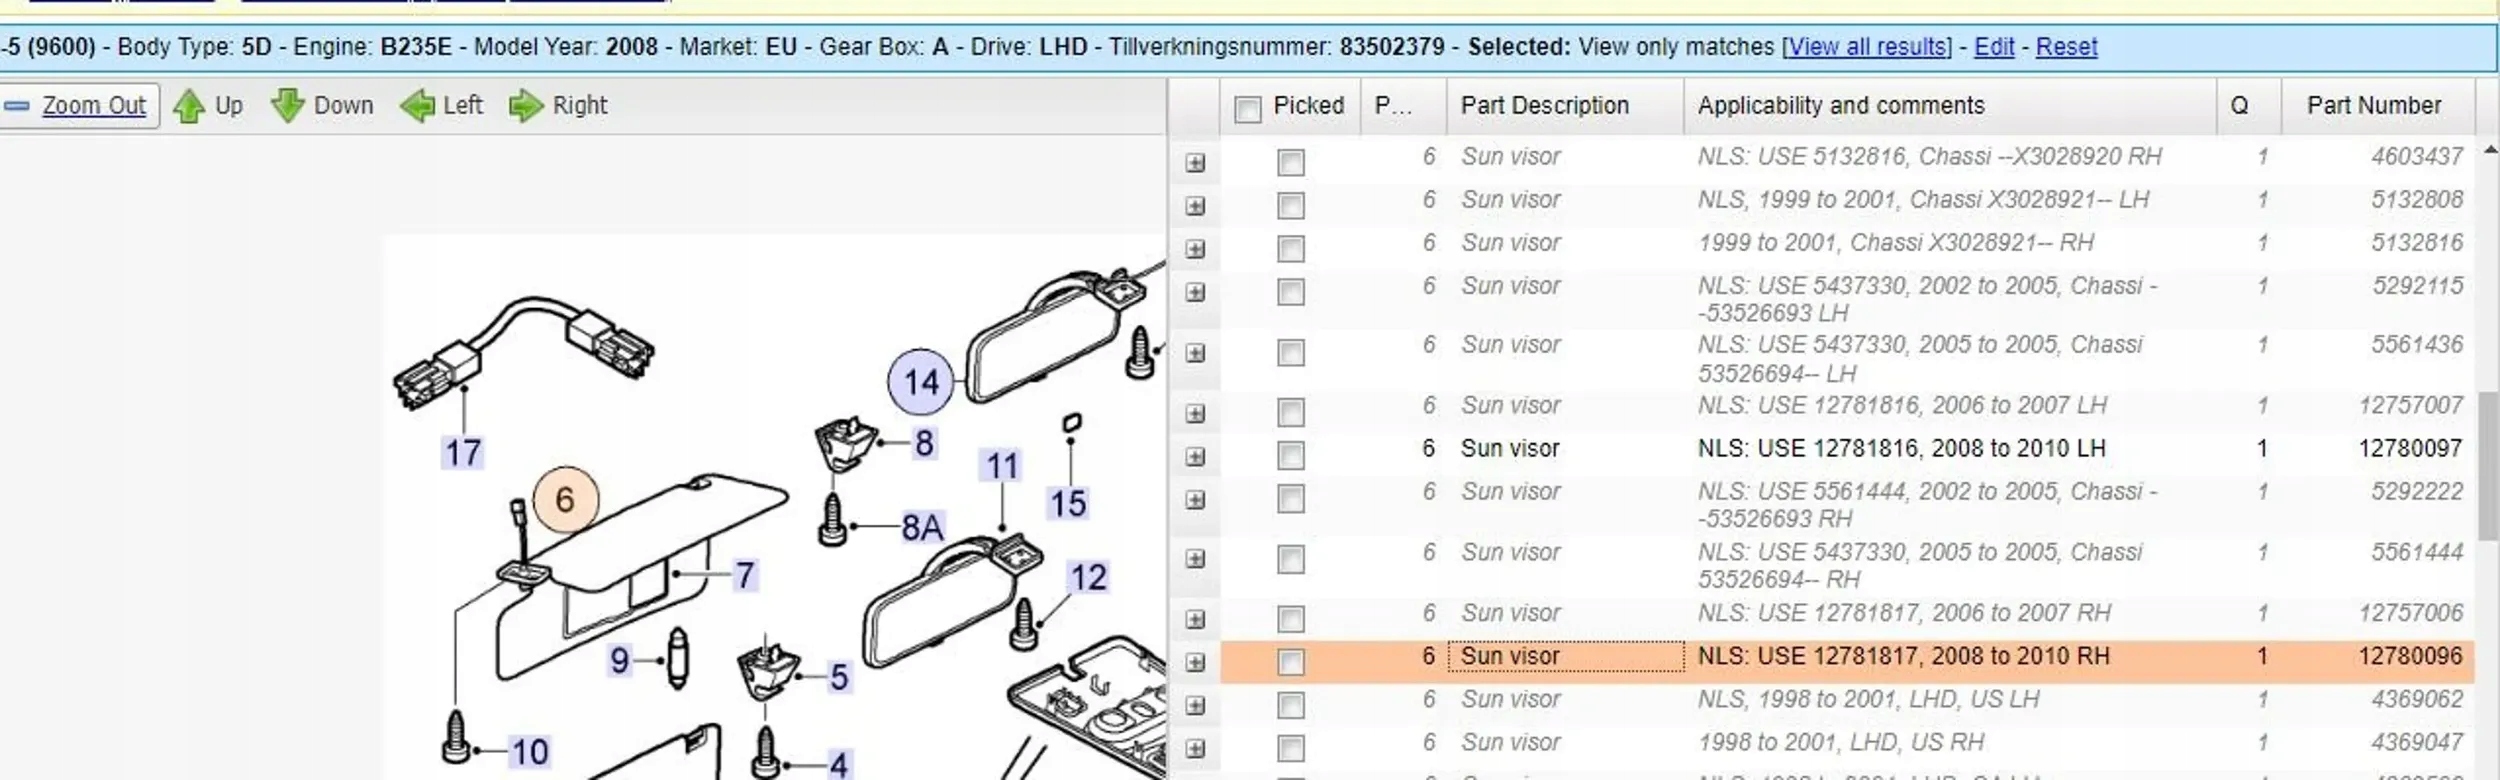Expand the row for part 12757006
The height and width of the screenshot is (780, 2500).
tap(1195, 619)
